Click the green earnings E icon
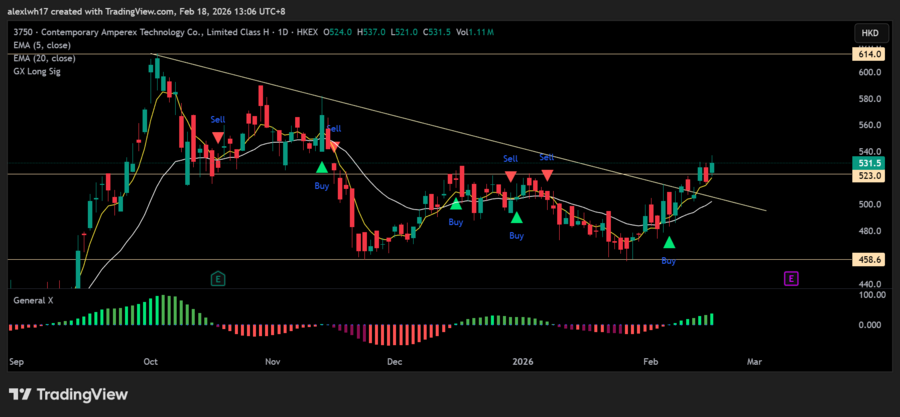900x417 pixels. coord(218,277)
